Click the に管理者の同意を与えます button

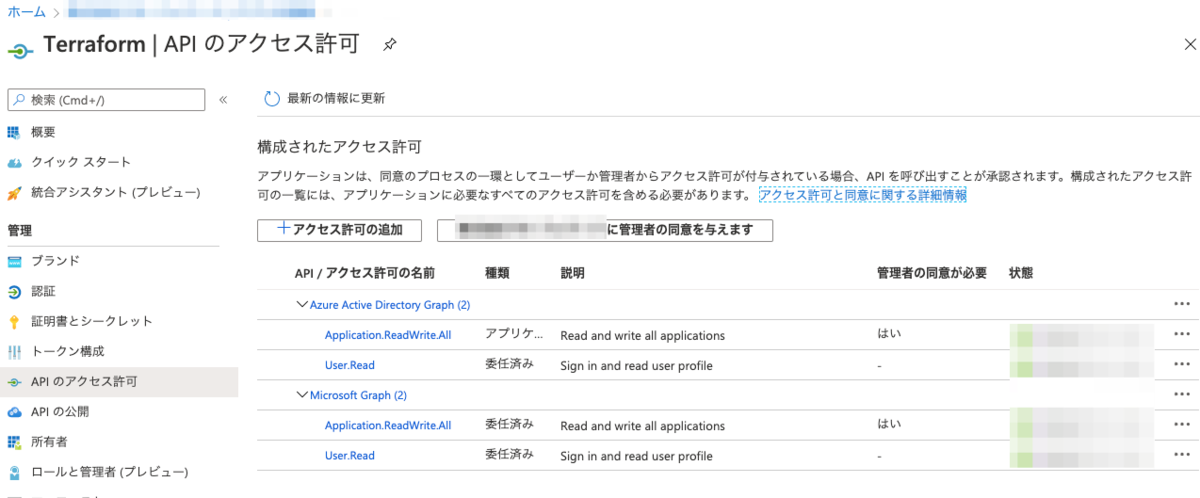(605, 230)
